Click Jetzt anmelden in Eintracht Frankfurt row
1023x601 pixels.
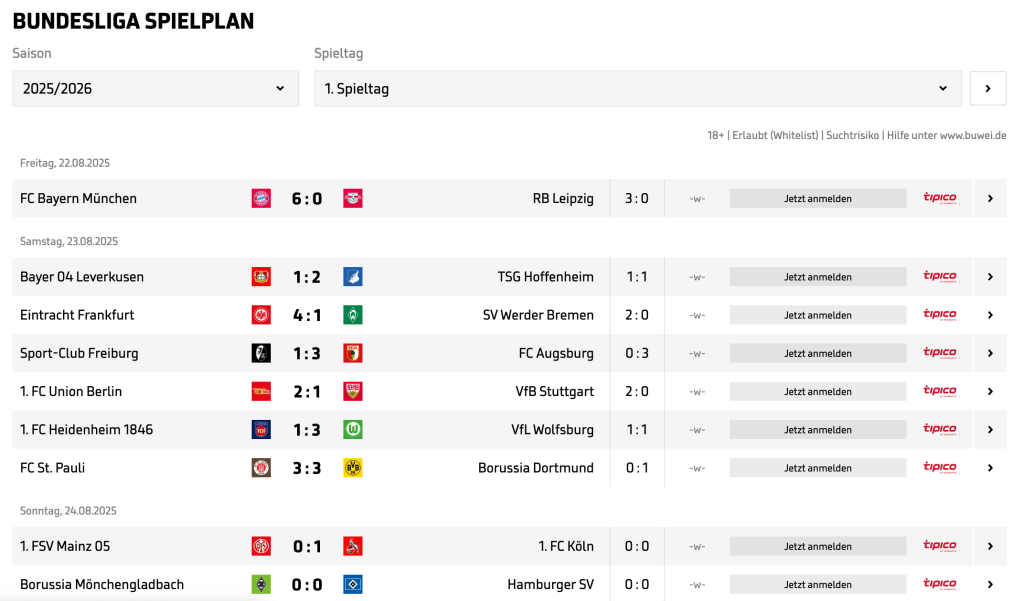(817, 315)
